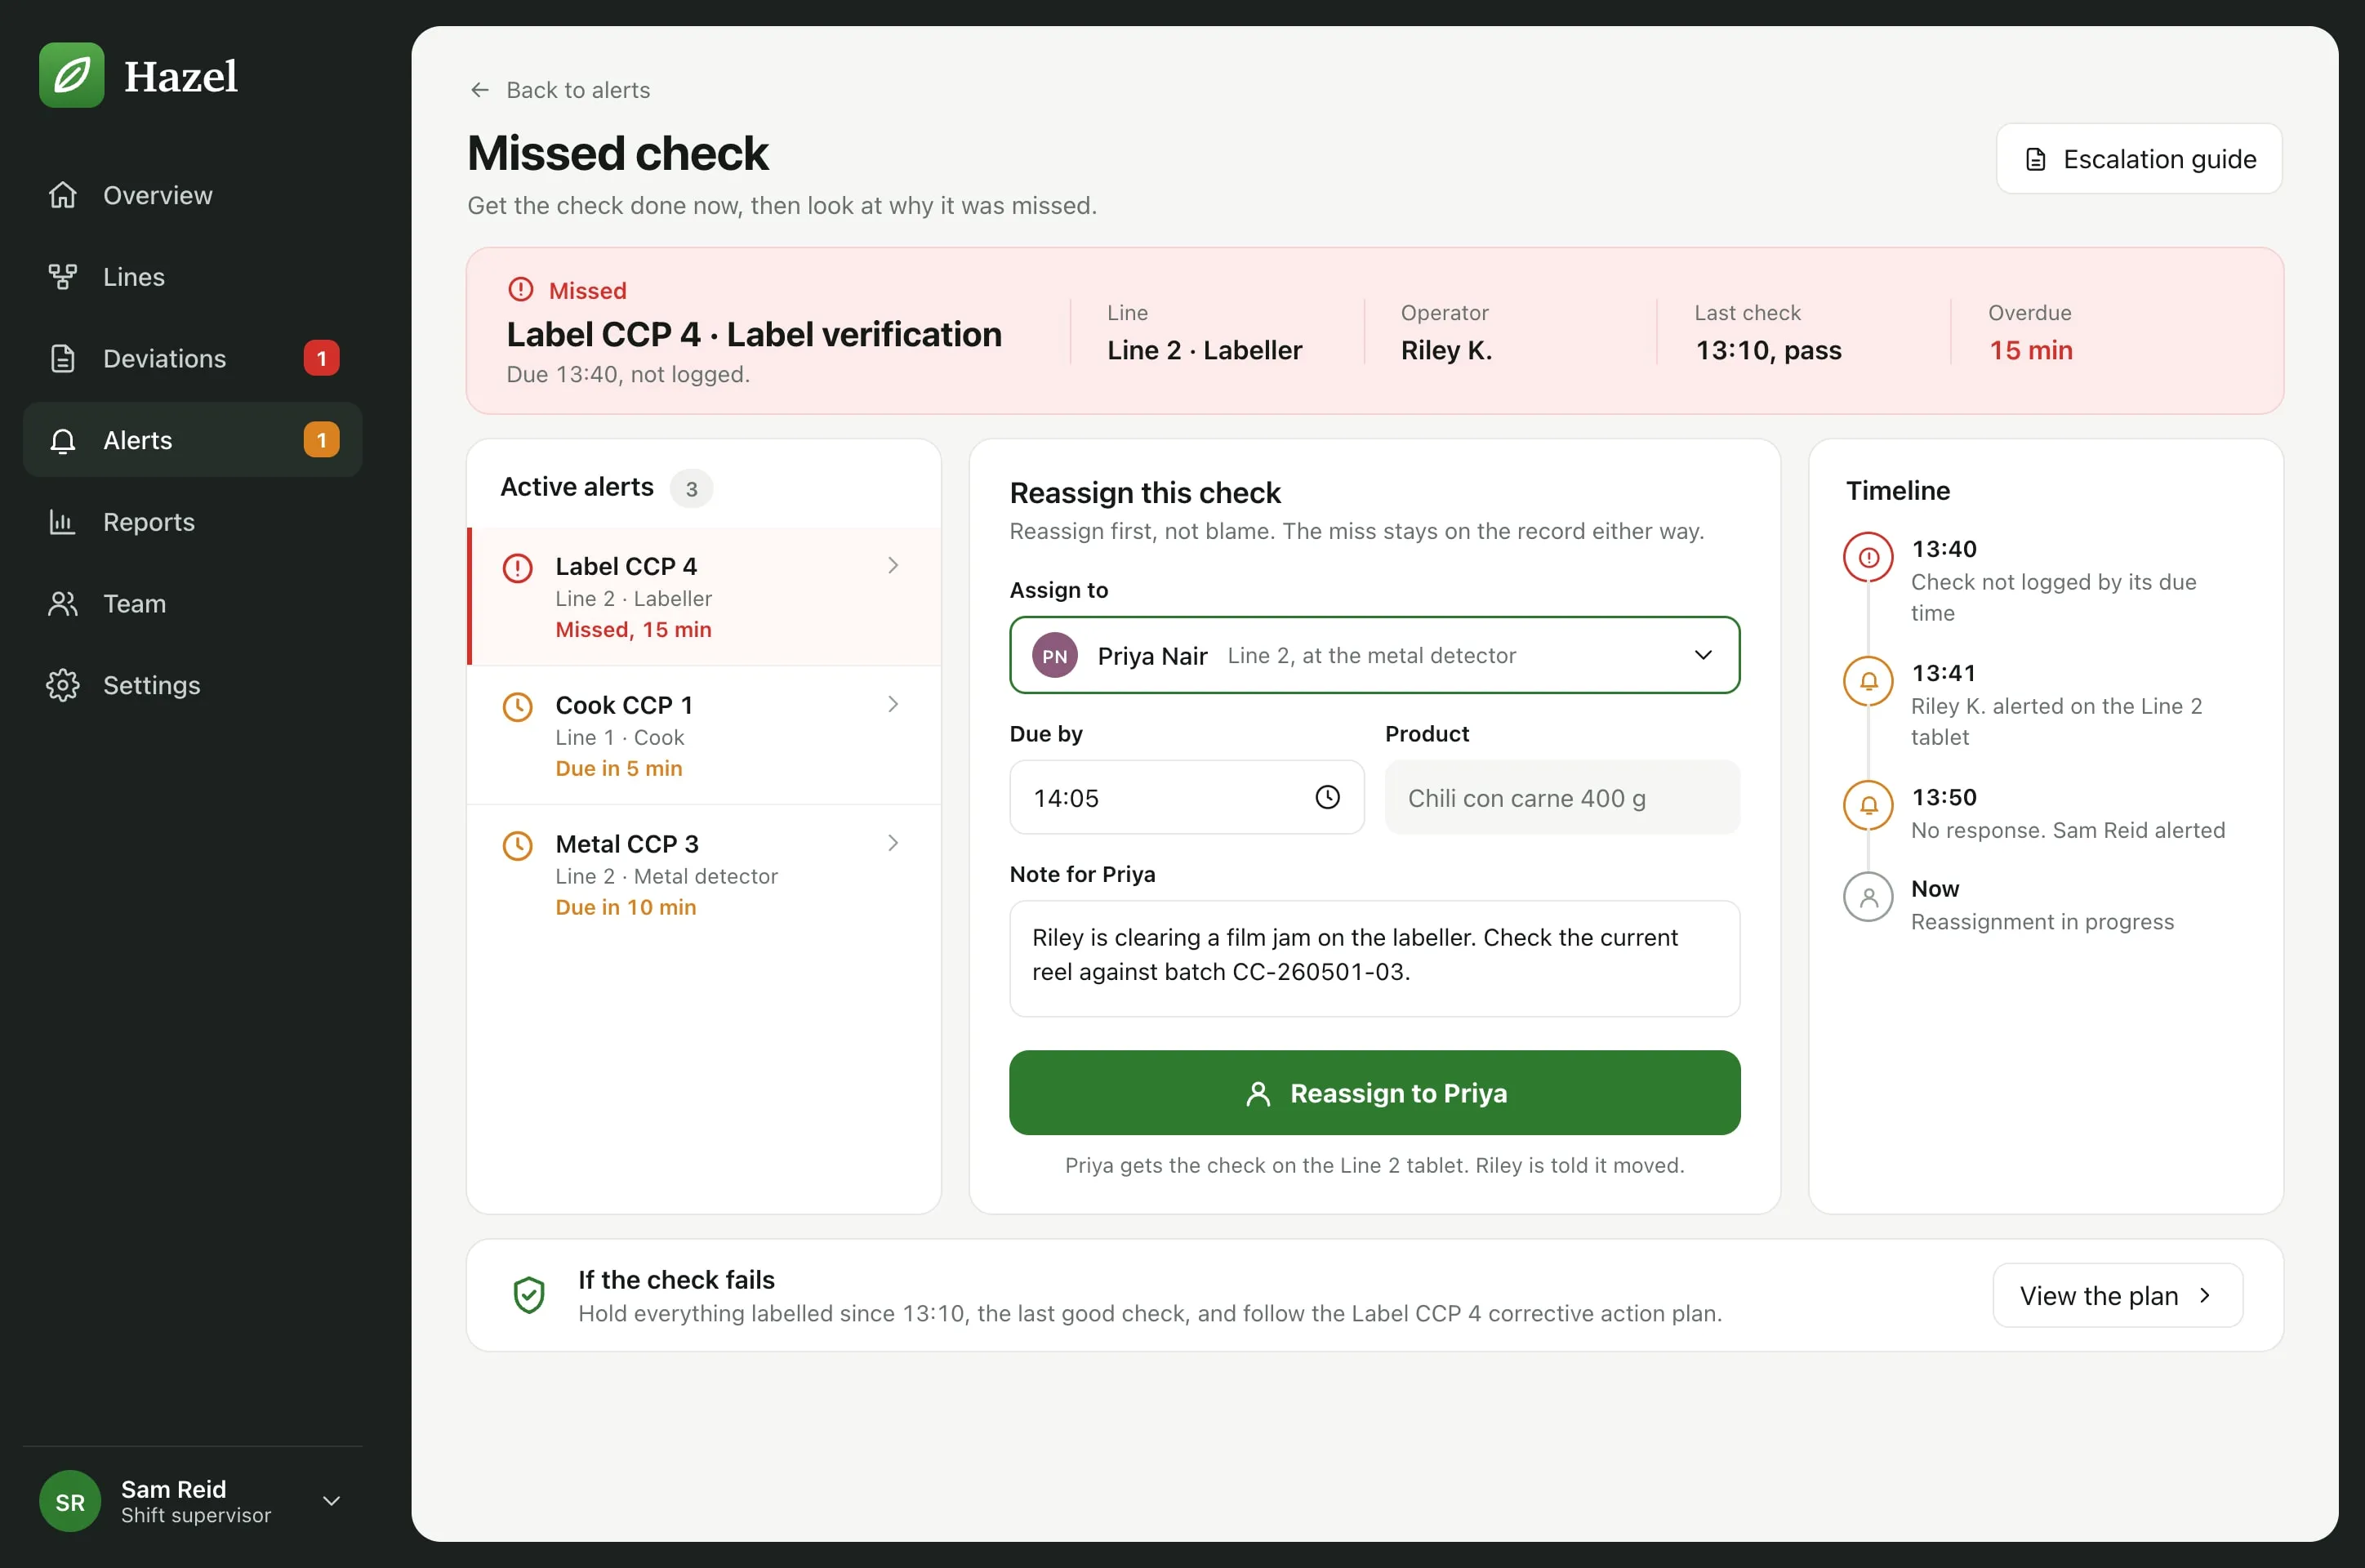
Task: Click the Hazel leaf logo icon
Action: tap(71, 75)
